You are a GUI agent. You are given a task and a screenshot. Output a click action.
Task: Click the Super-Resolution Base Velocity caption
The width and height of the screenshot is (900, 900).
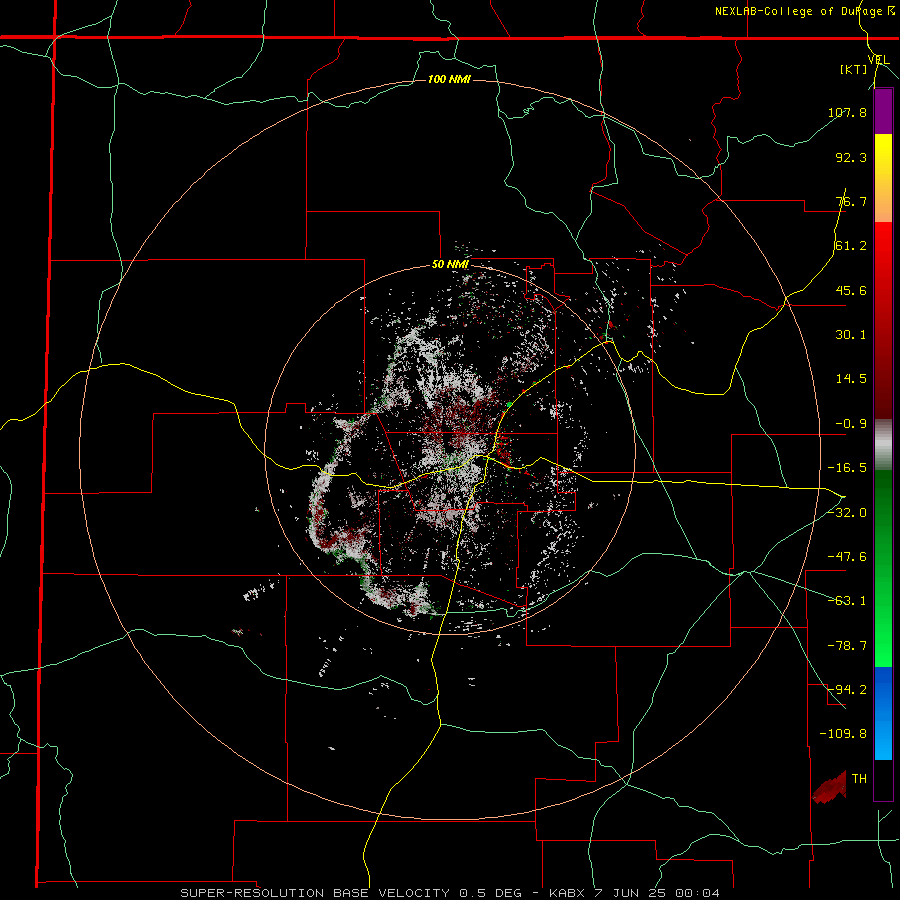(449, 893)
